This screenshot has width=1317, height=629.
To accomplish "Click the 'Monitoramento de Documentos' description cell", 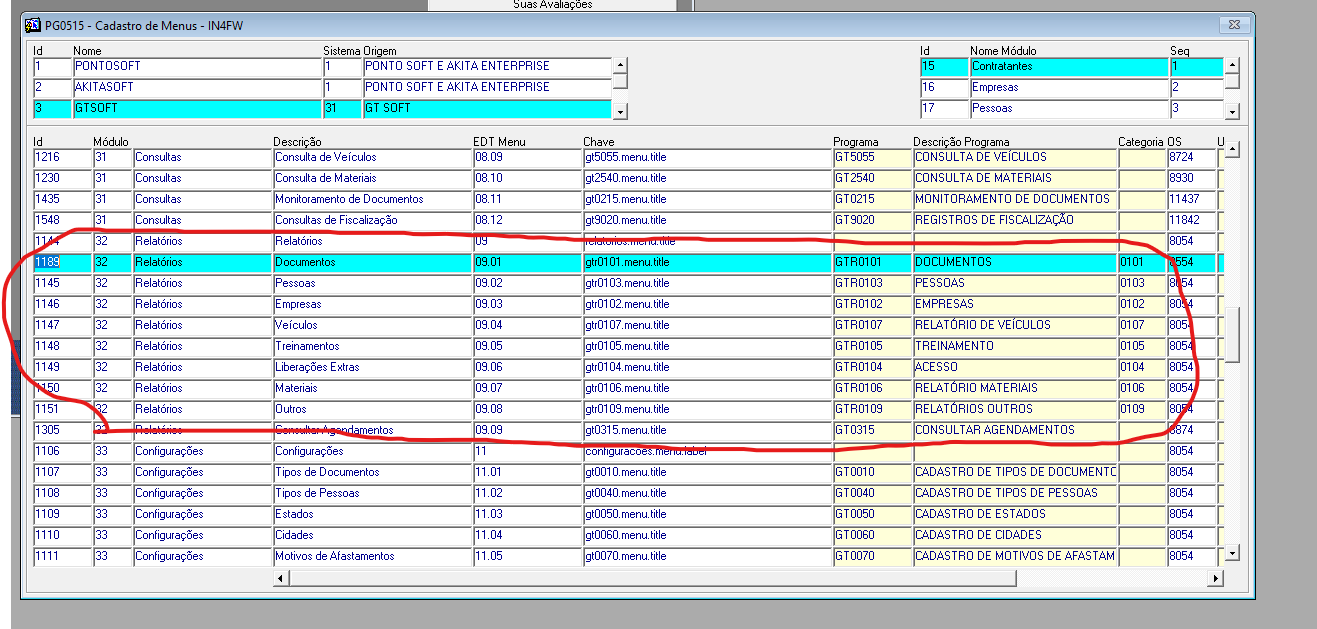I will [x=372, y=199].
